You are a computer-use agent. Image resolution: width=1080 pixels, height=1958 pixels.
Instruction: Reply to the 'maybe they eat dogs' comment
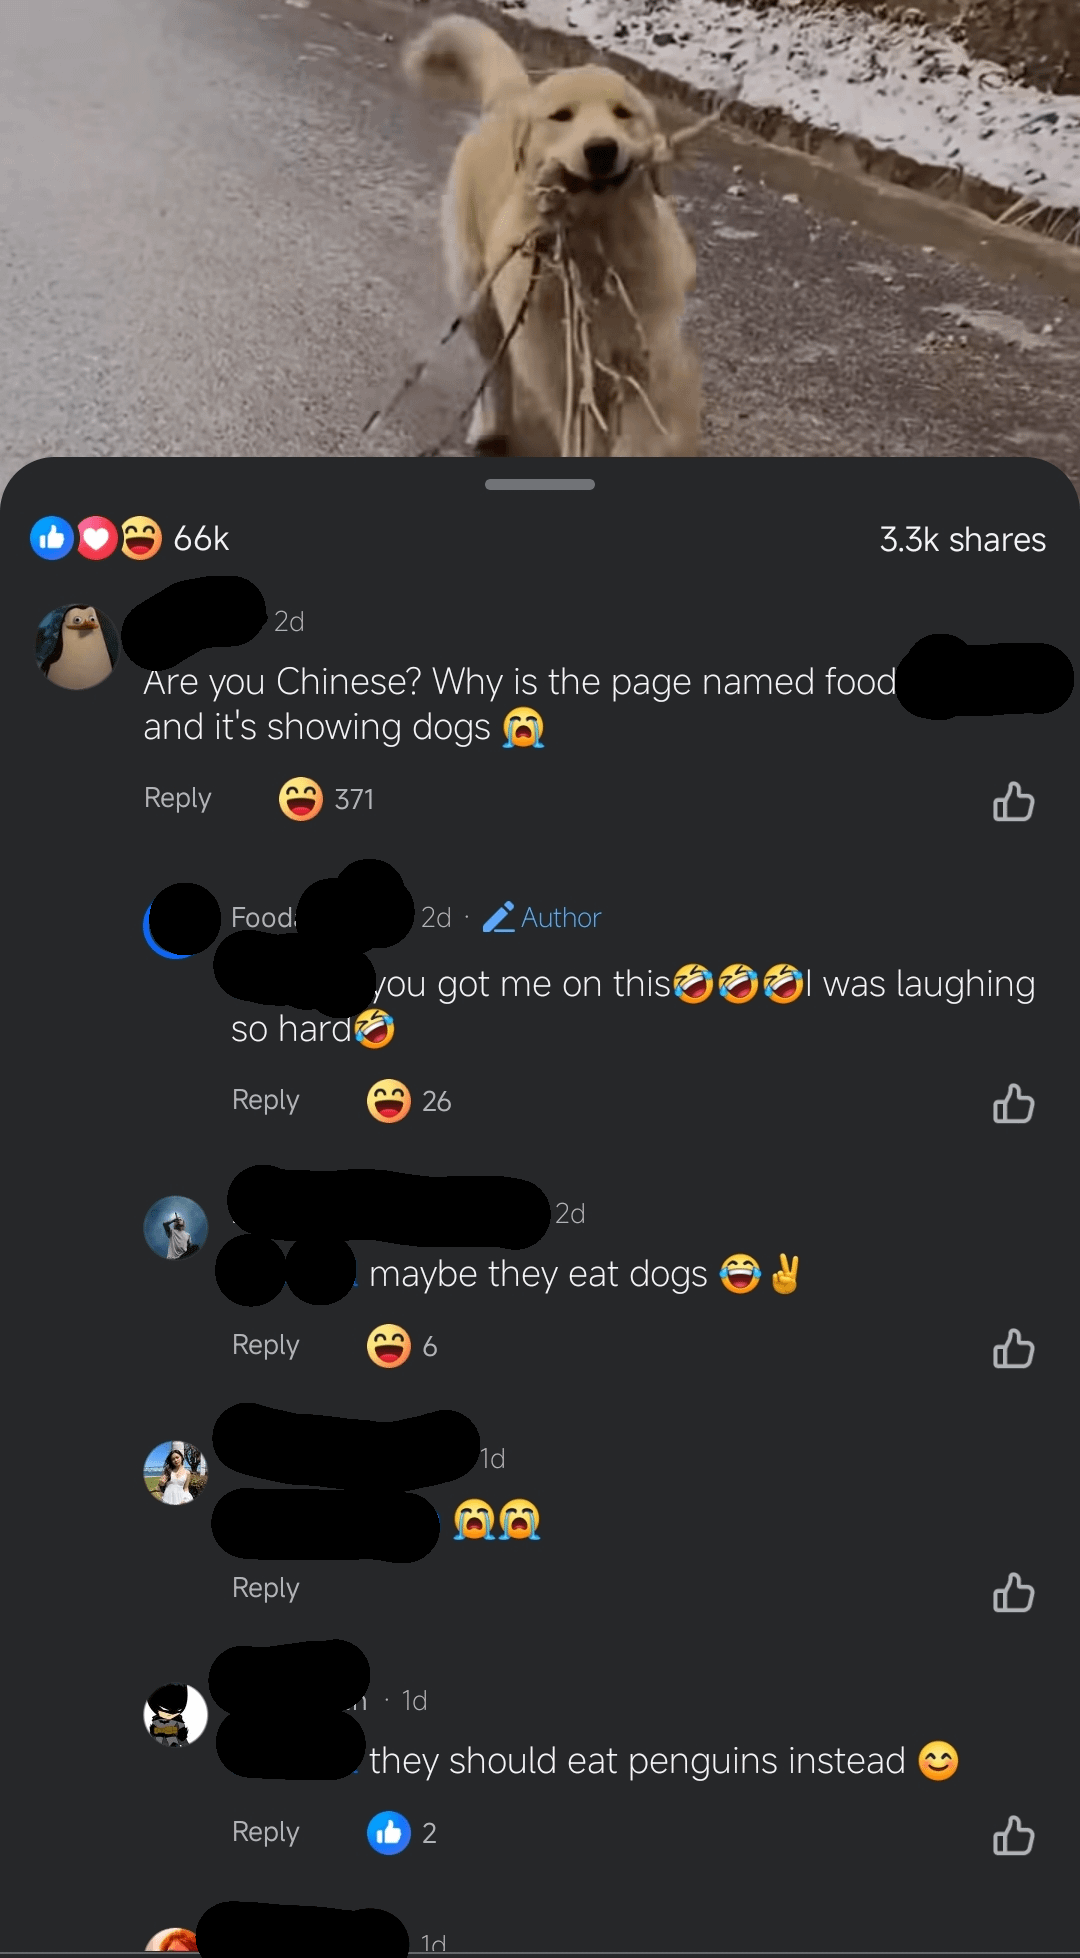pos(266,1345)
